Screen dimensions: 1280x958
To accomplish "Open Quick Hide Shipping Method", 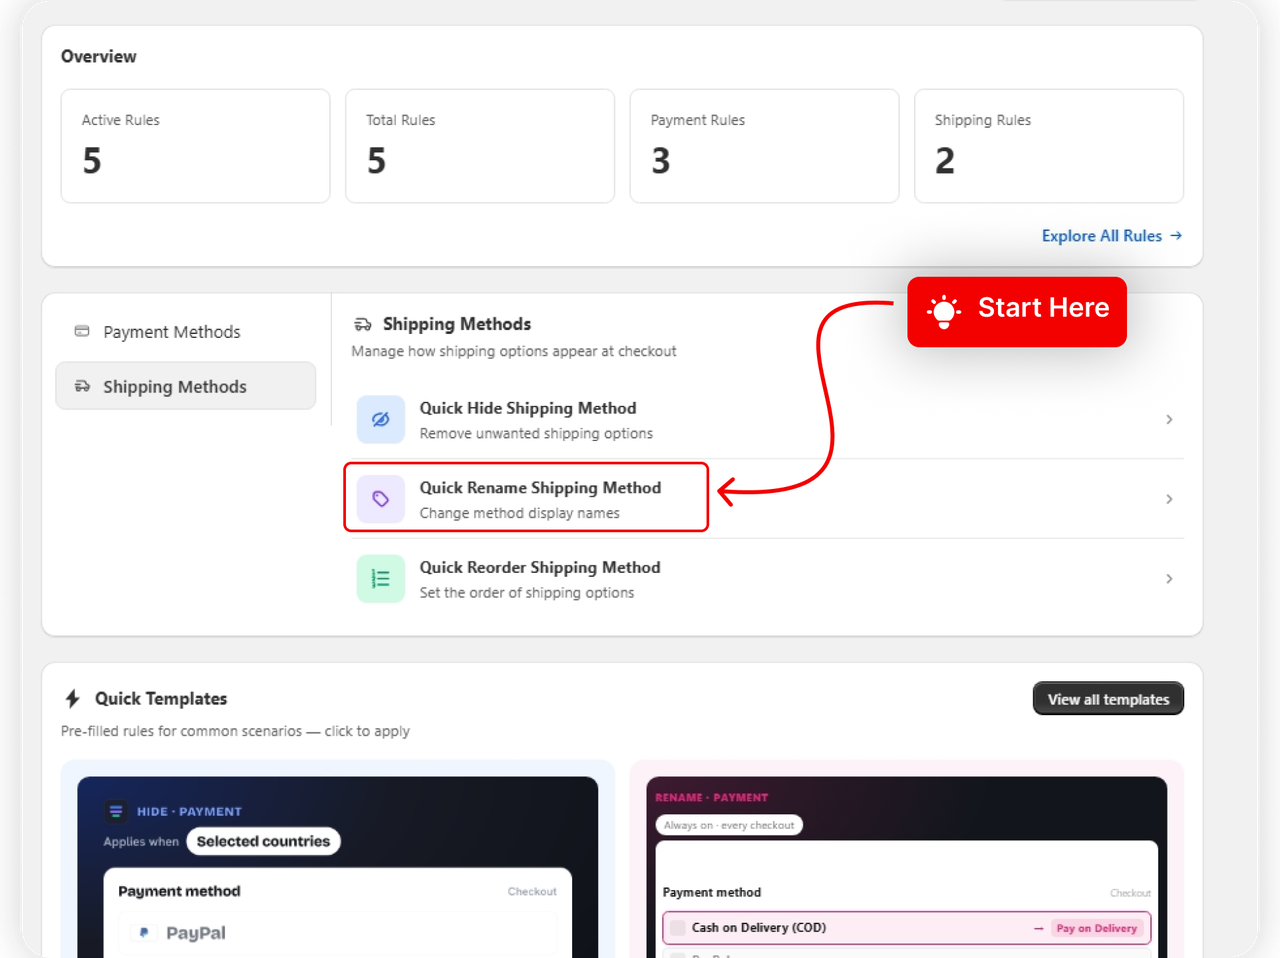I will [x=766, y=419].
